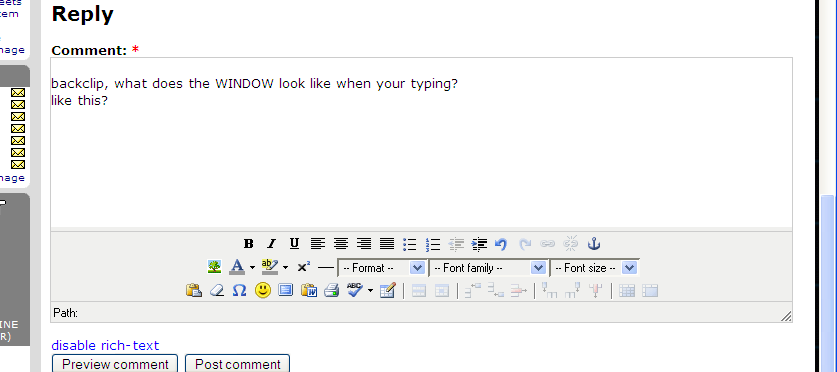Open the Font family dropdown

[487, 268]
